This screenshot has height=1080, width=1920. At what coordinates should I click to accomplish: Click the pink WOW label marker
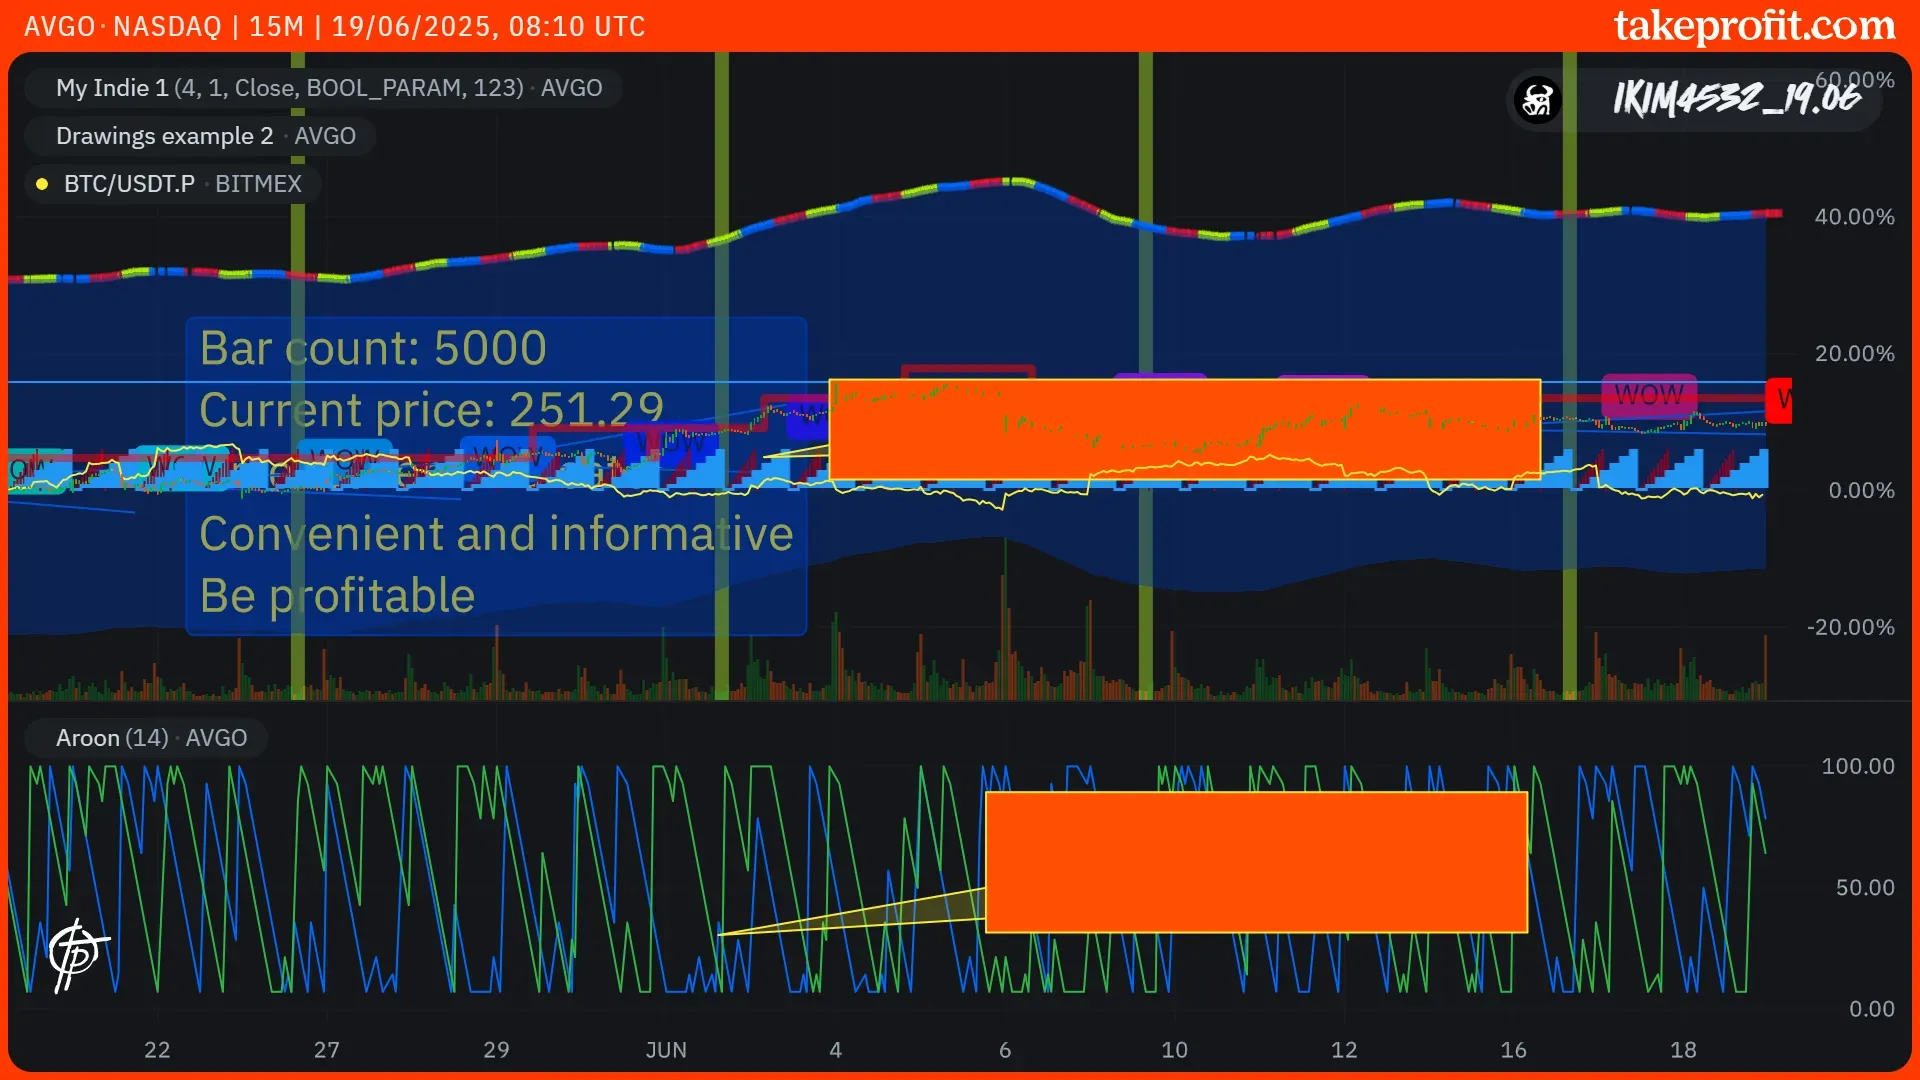coord(1648,395)
